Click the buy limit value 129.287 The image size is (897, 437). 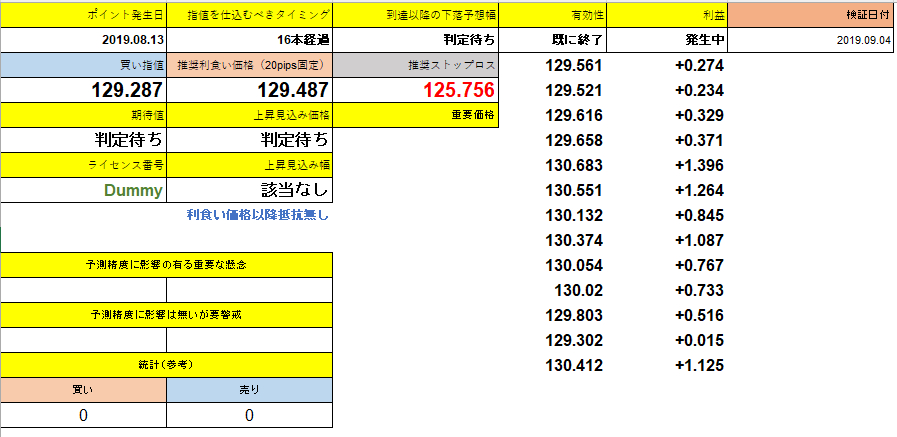point(84,90)
